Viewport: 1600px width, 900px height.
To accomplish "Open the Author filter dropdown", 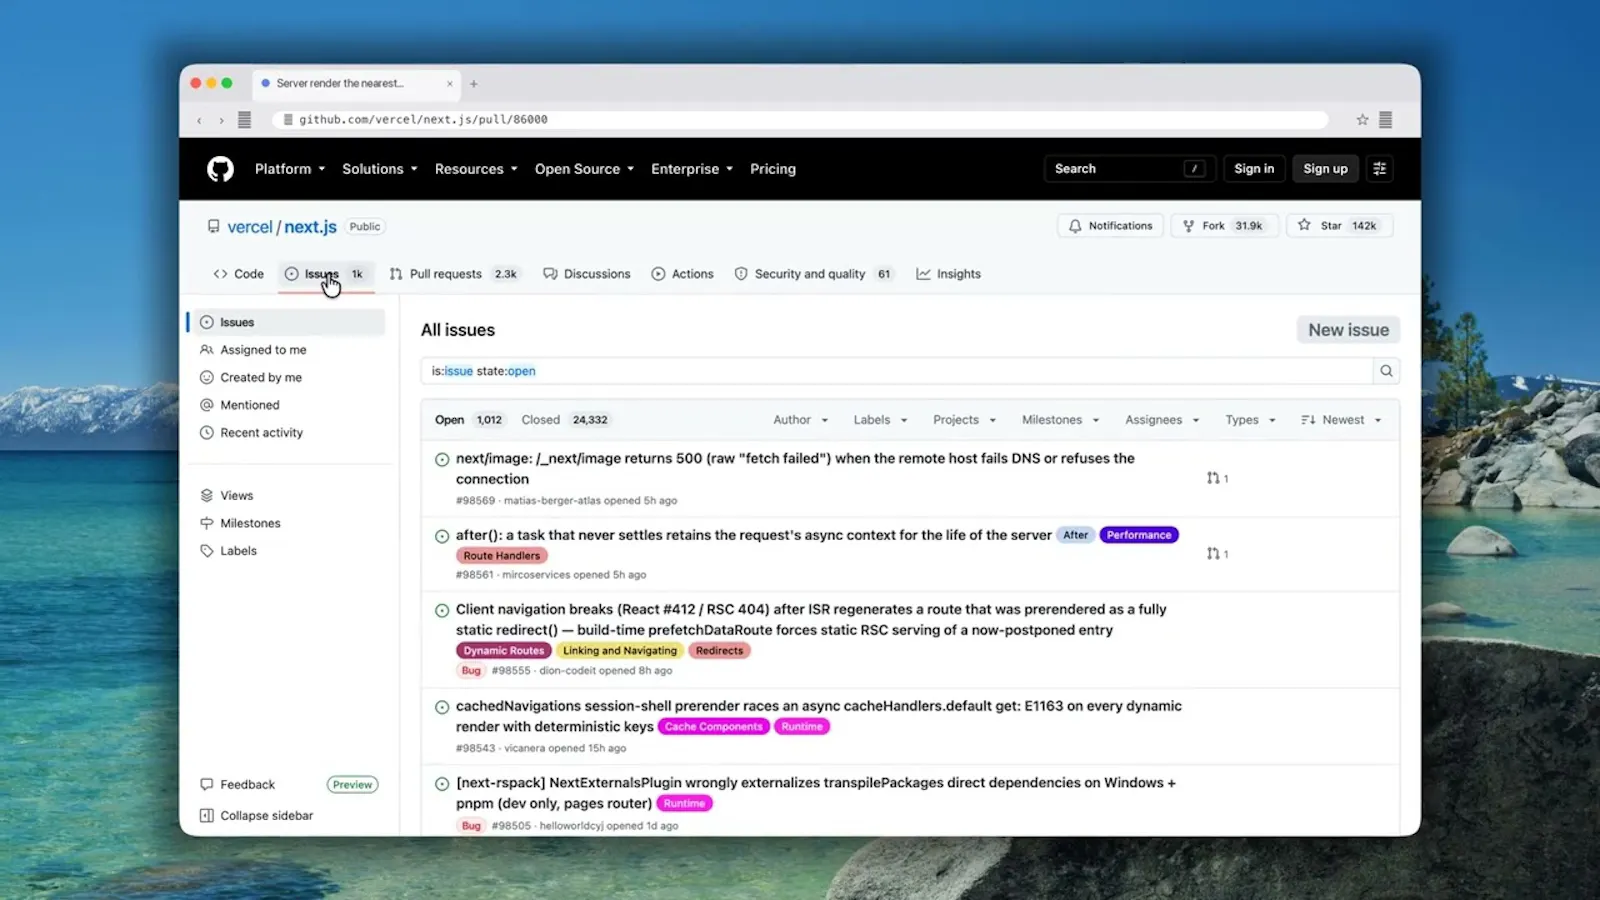I will 800,420.
